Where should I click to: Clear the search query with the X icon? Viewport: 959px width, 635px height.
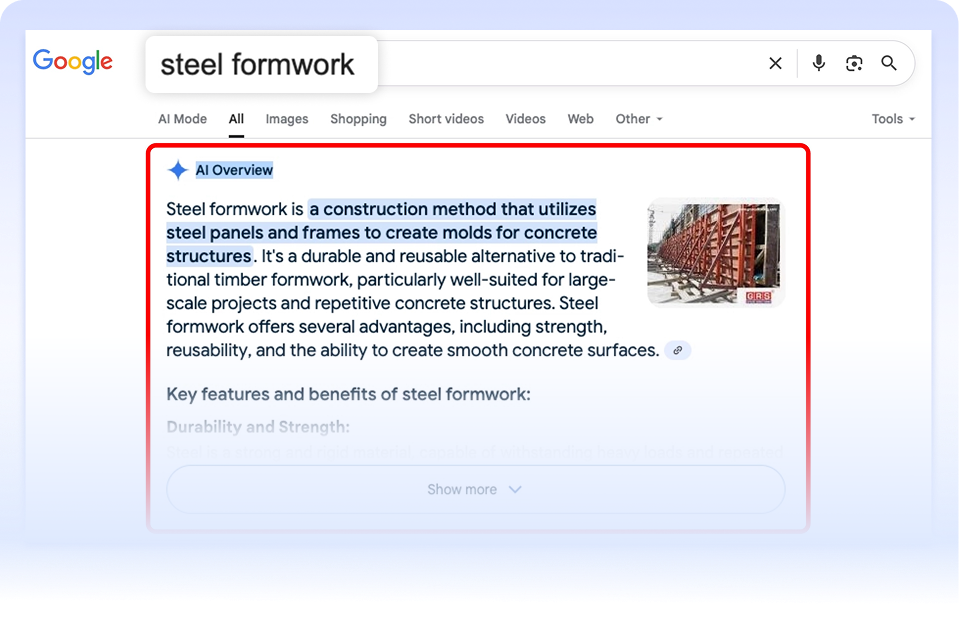point(775,63)
